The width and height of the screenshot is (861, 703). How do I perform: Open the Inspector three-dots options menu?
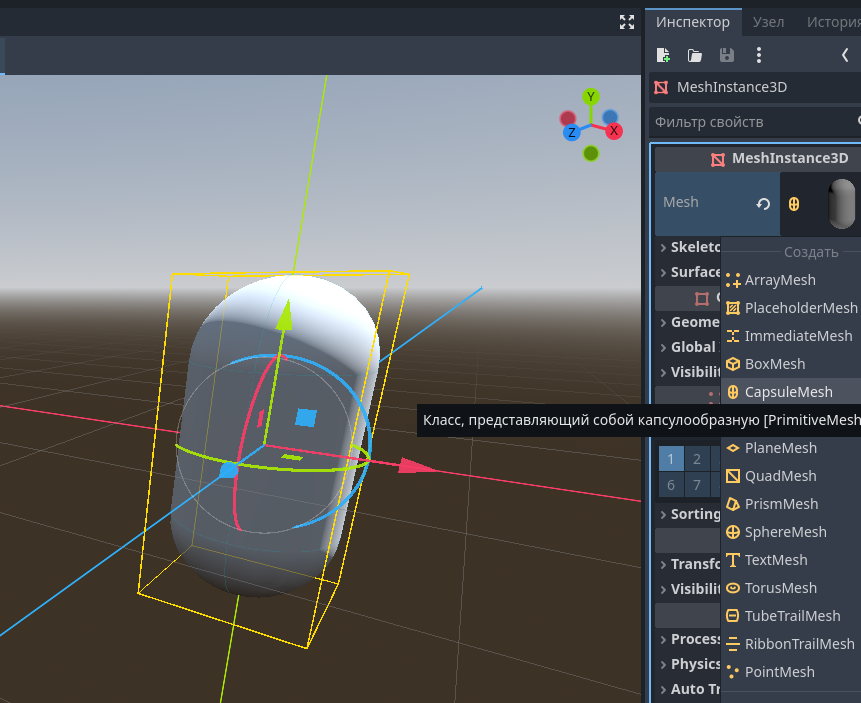[x=759, y=55]
